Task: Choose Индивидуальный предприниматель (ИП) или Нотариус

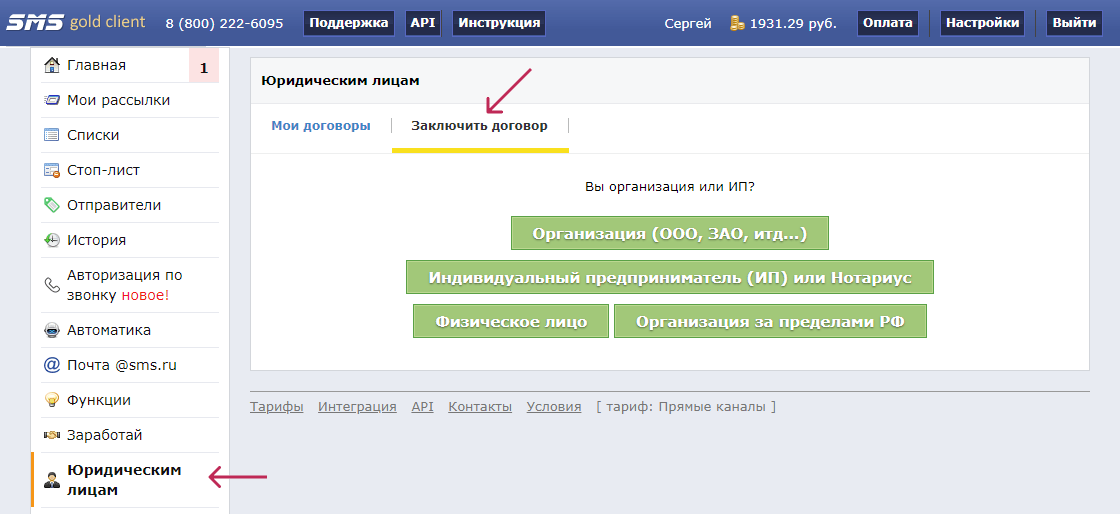Action: click(670, 277)
